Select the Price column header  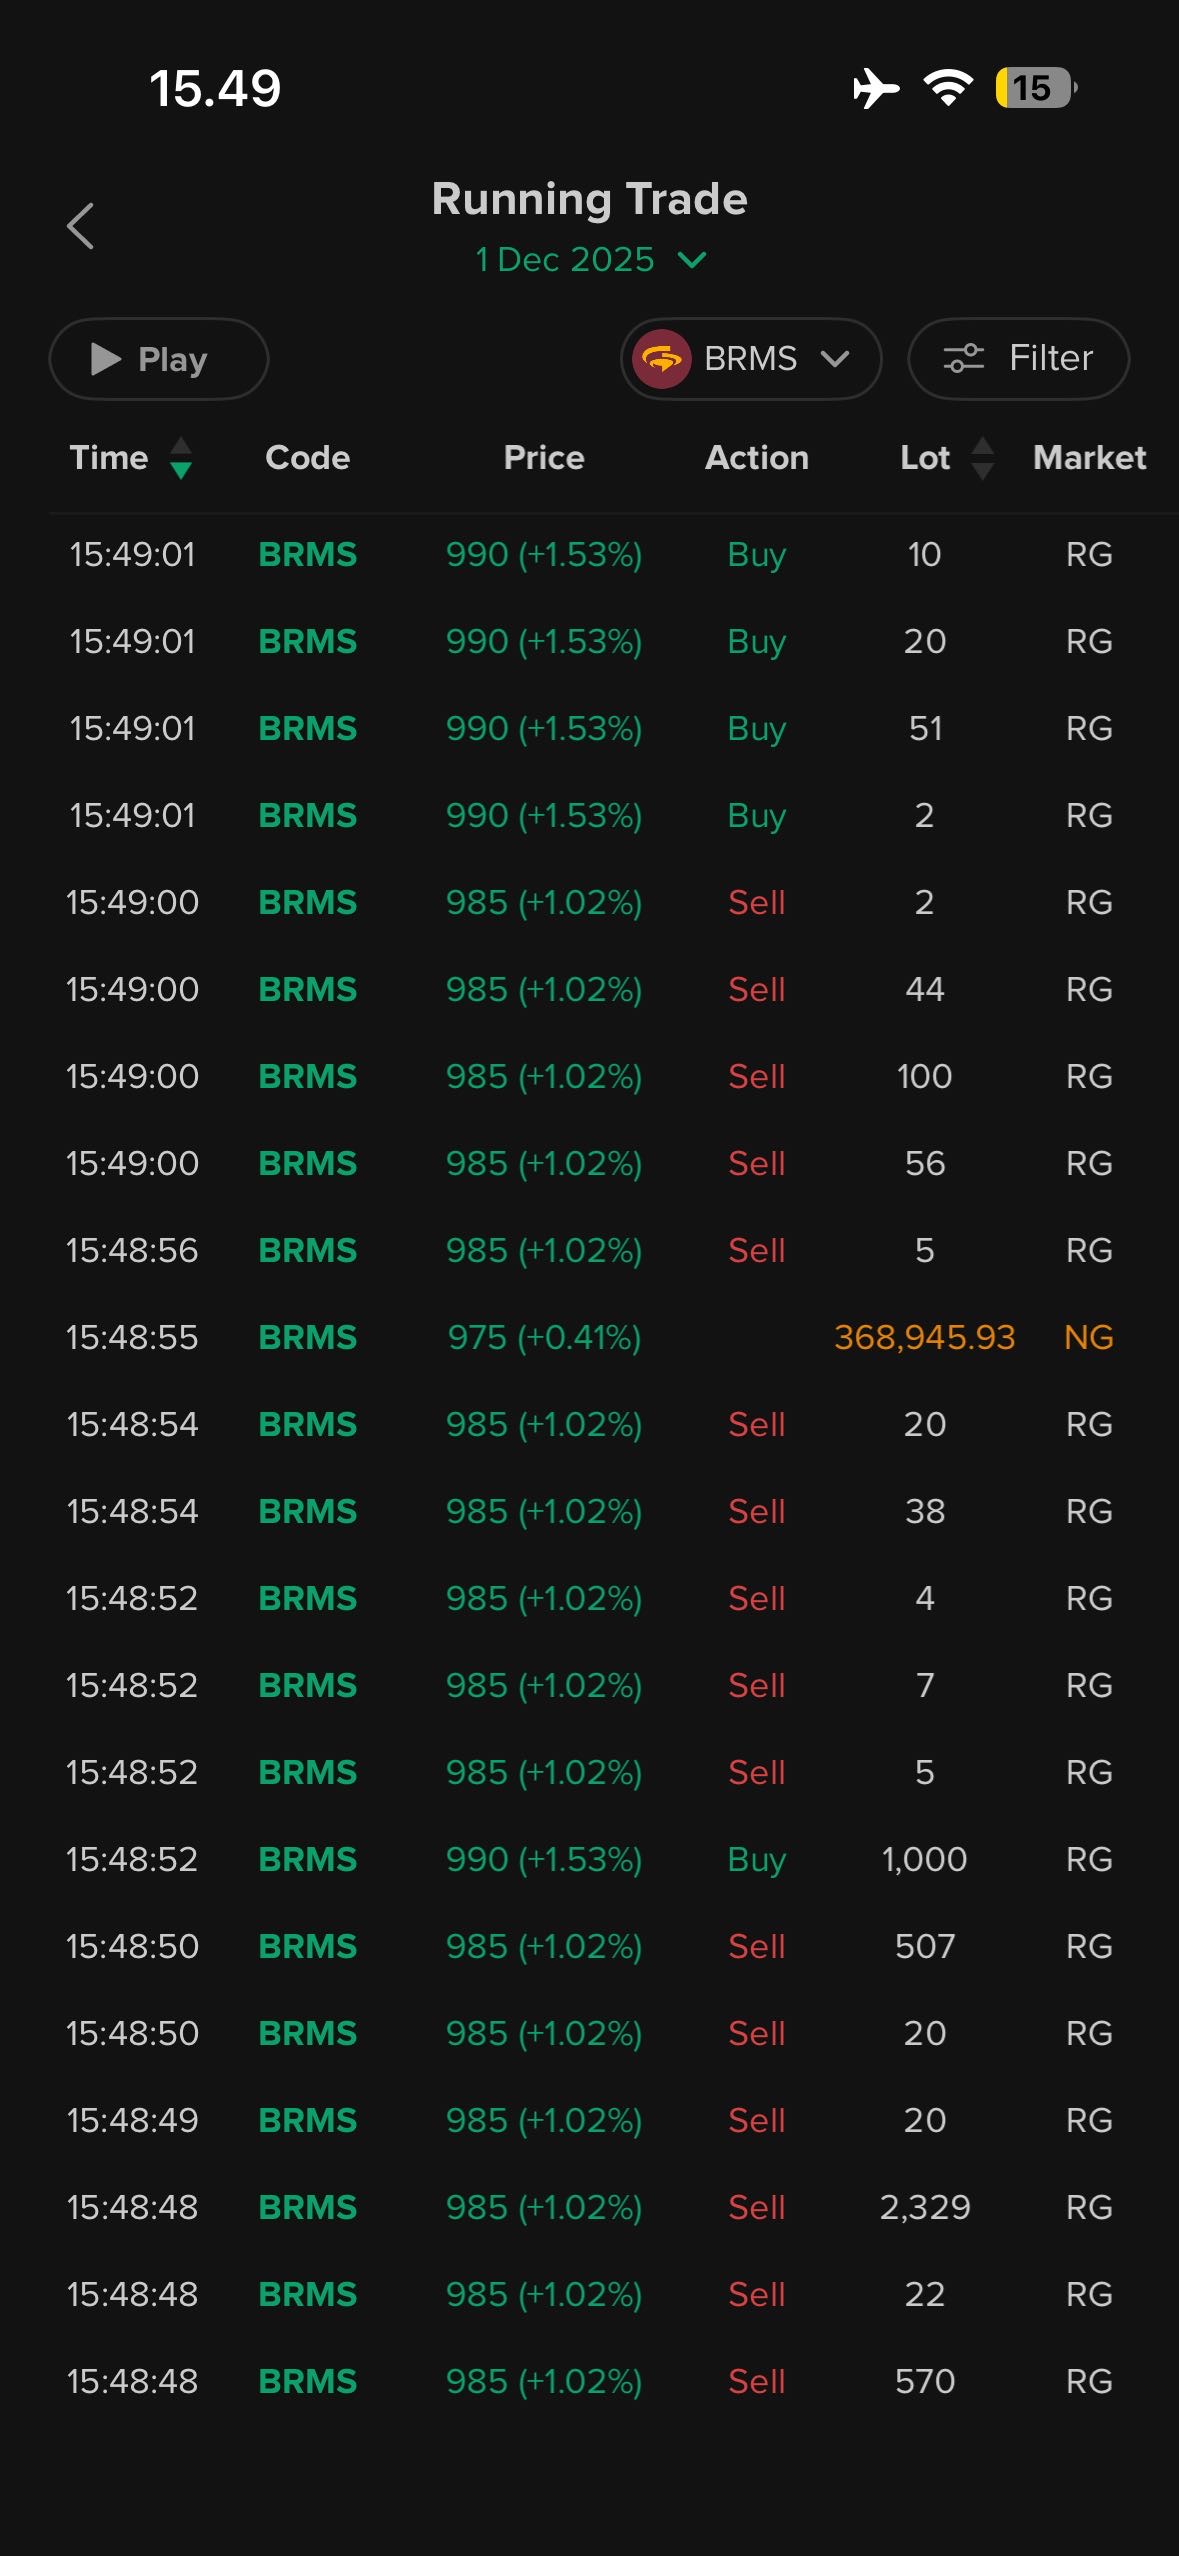coord(544,458)
